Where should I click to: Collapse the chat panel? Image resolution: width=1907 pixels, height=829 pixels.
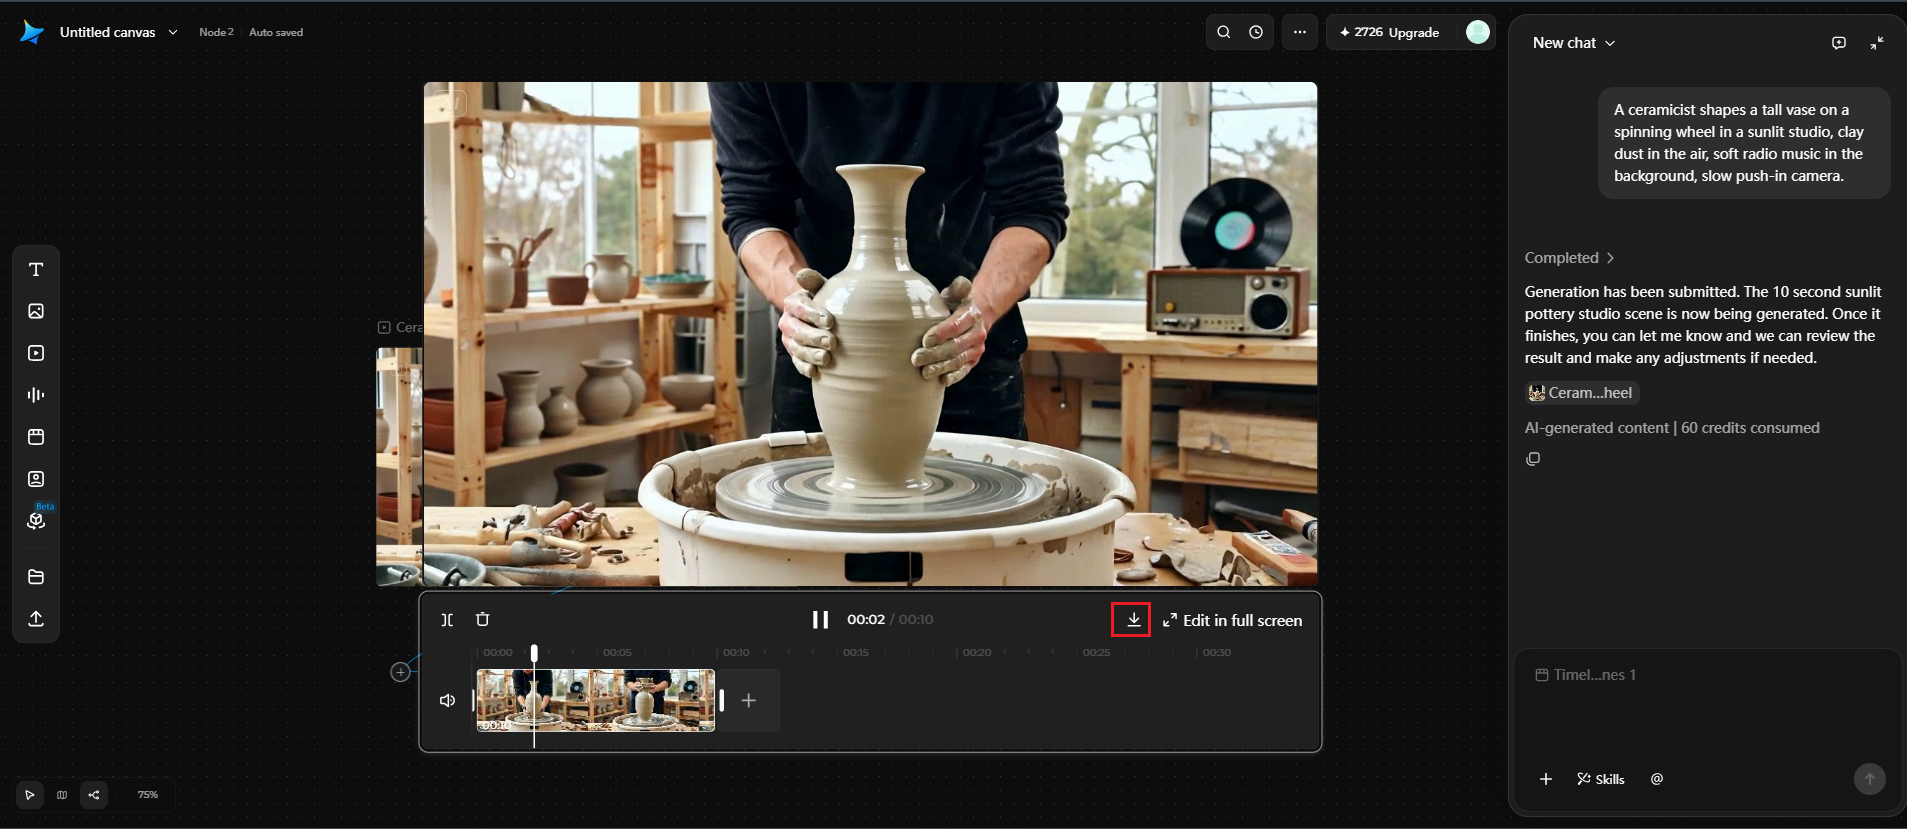click(x=1877, y=43)
